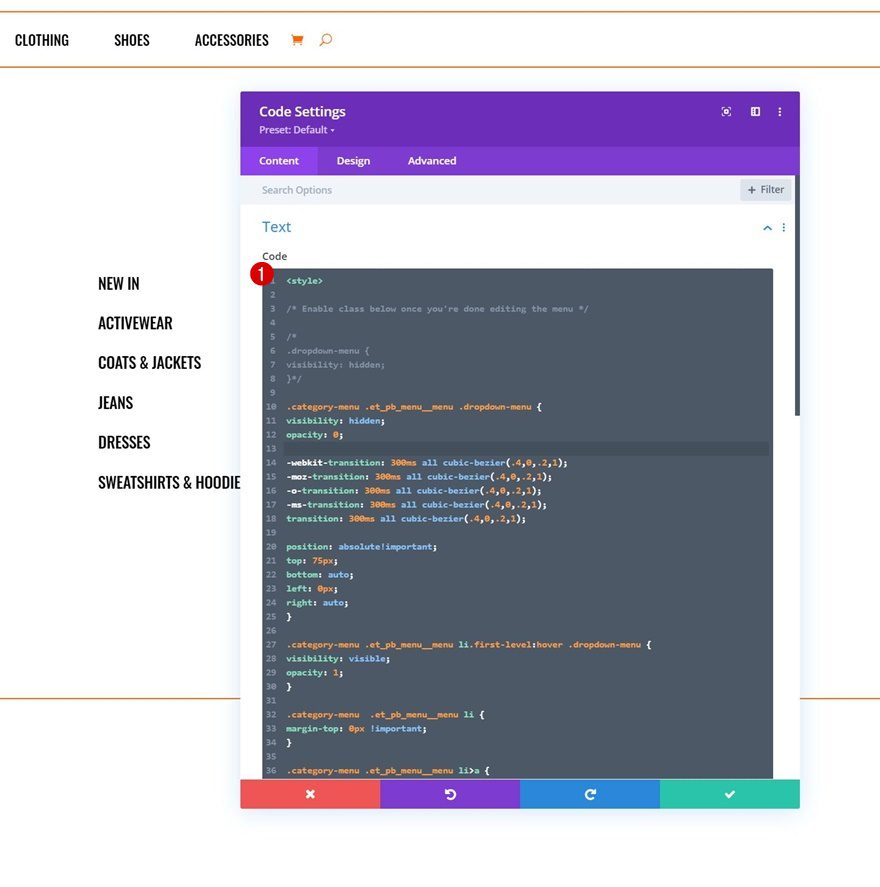Redo changes with the blue redo icon
880x887 pixels.
tap(589, 793)
